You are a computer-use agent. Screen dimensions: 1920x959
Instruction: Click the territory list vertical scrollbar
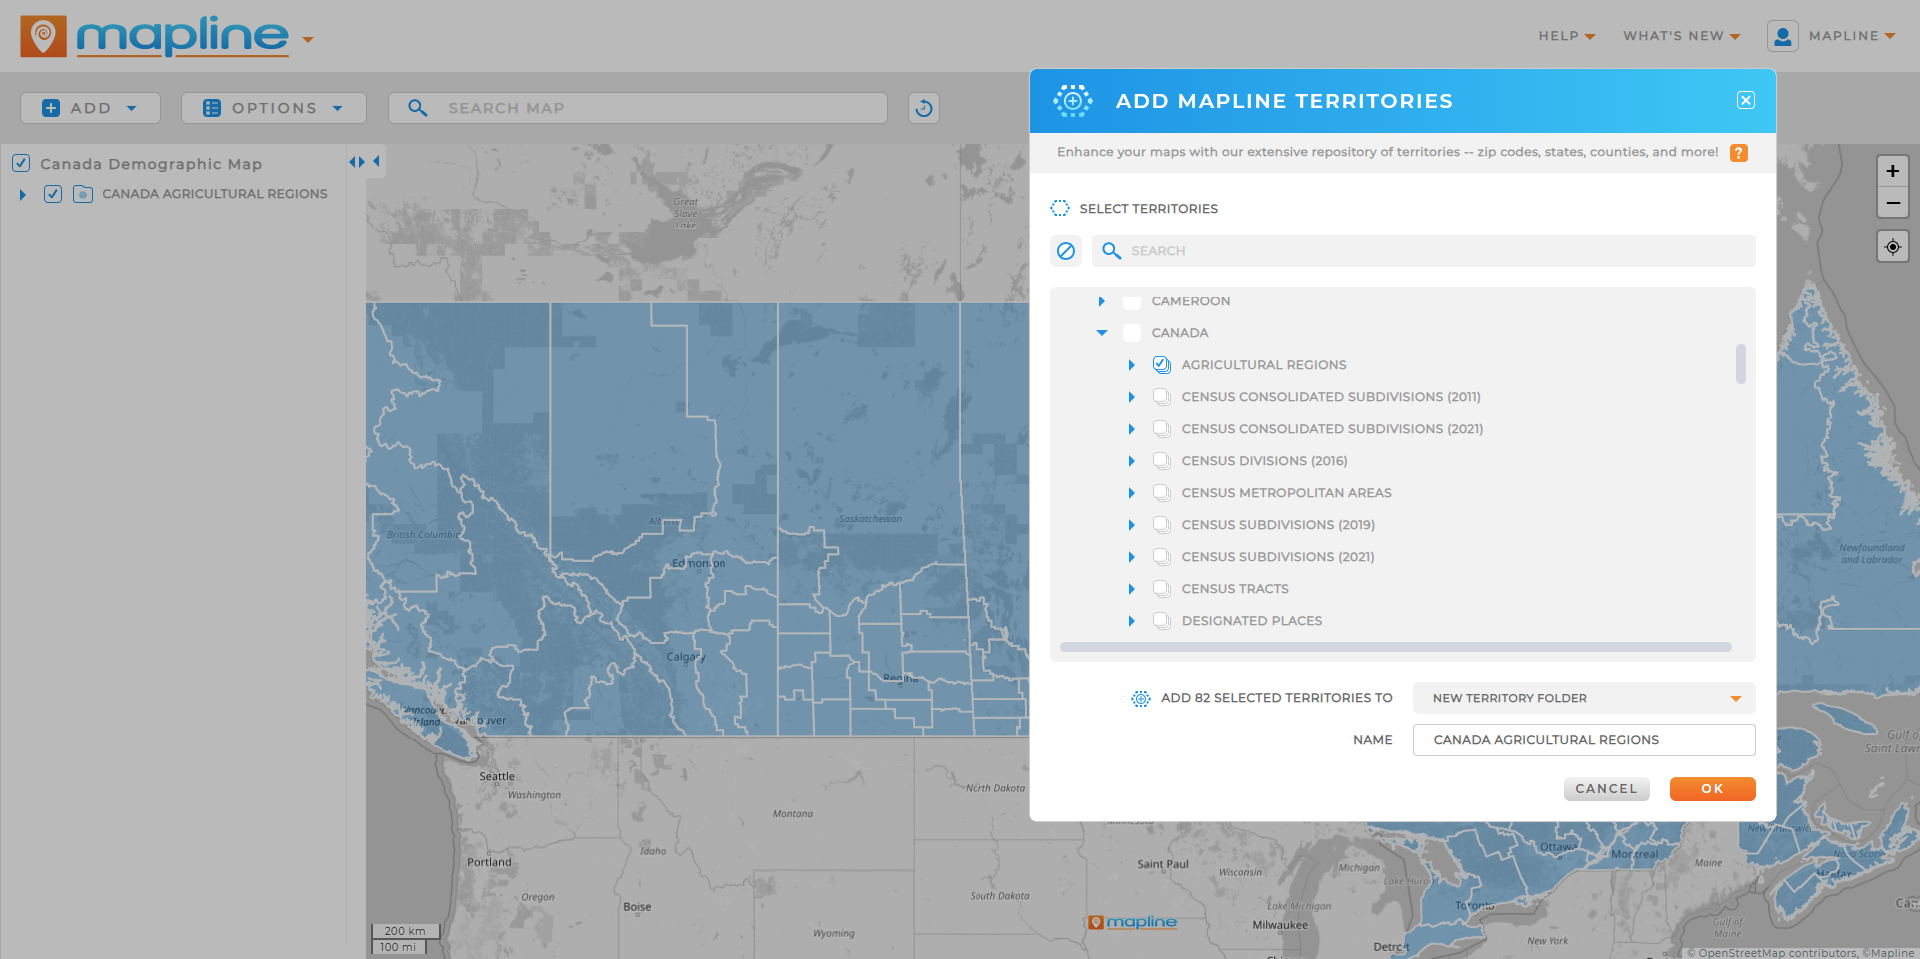1741,364
